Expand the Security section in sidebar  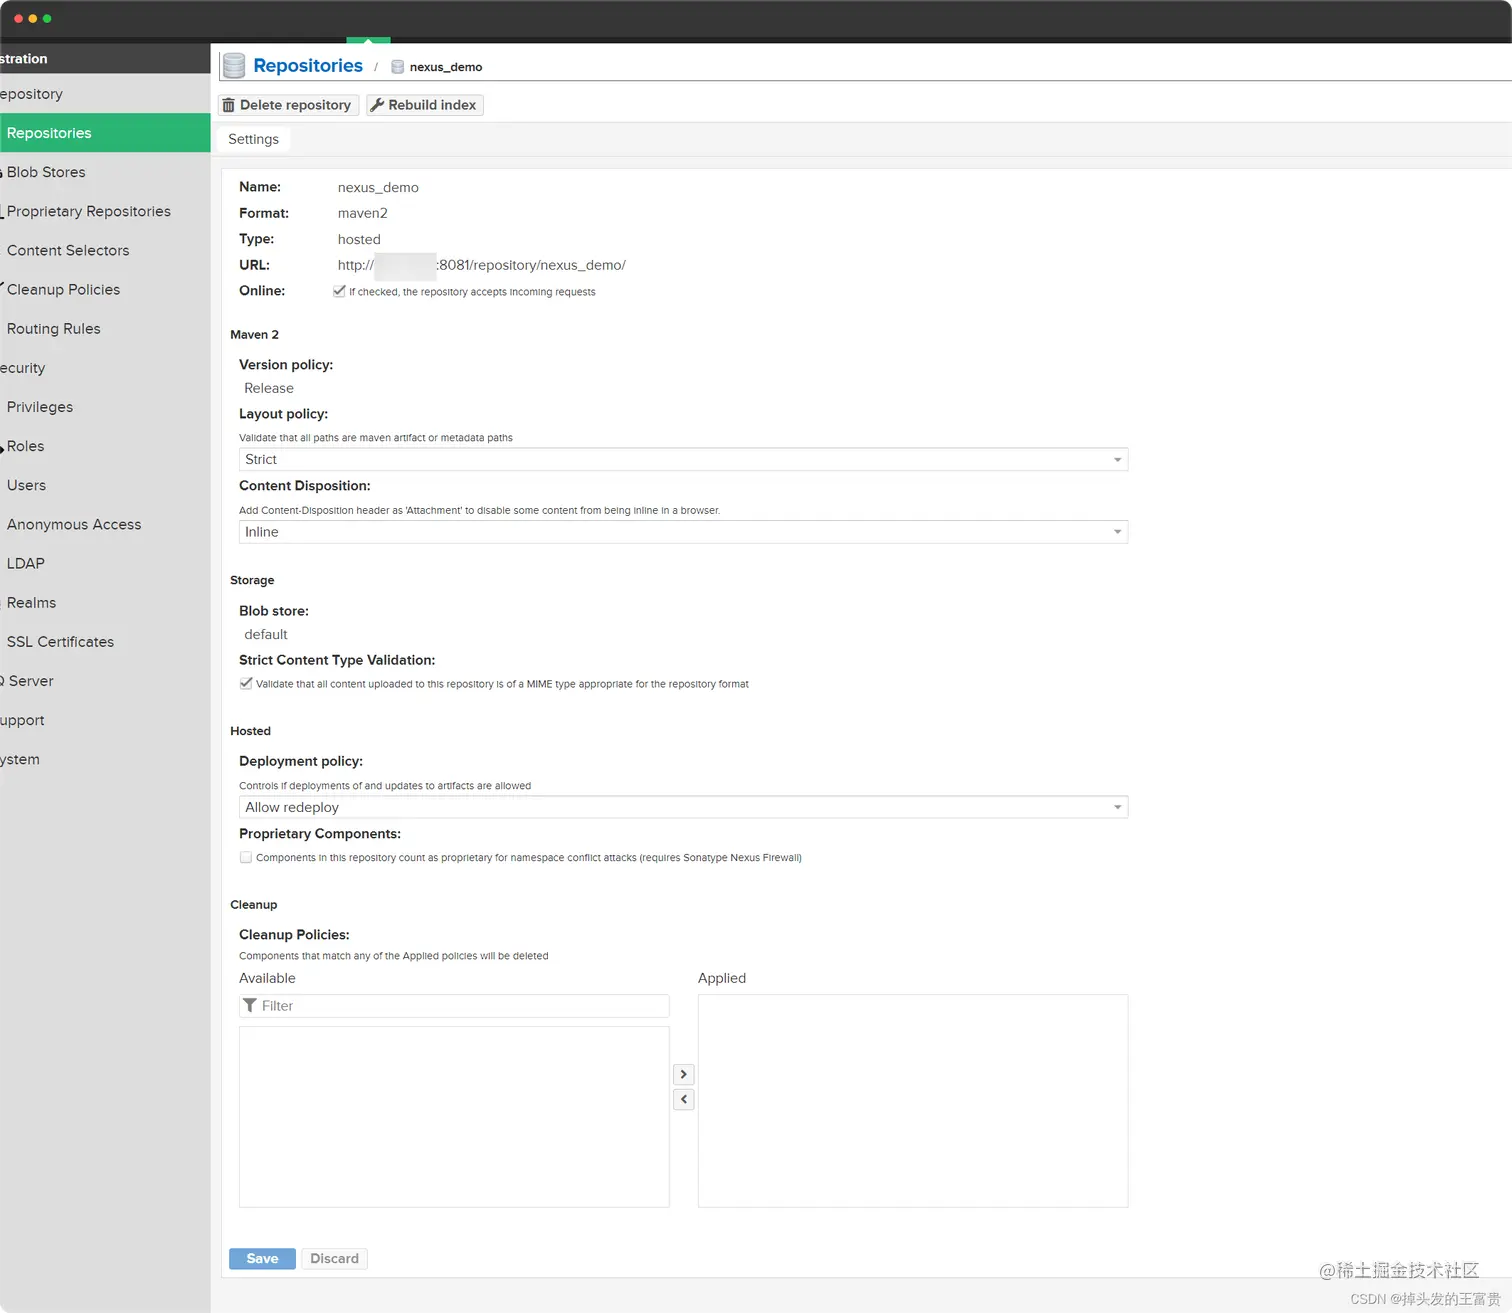(x=105, y=368)
